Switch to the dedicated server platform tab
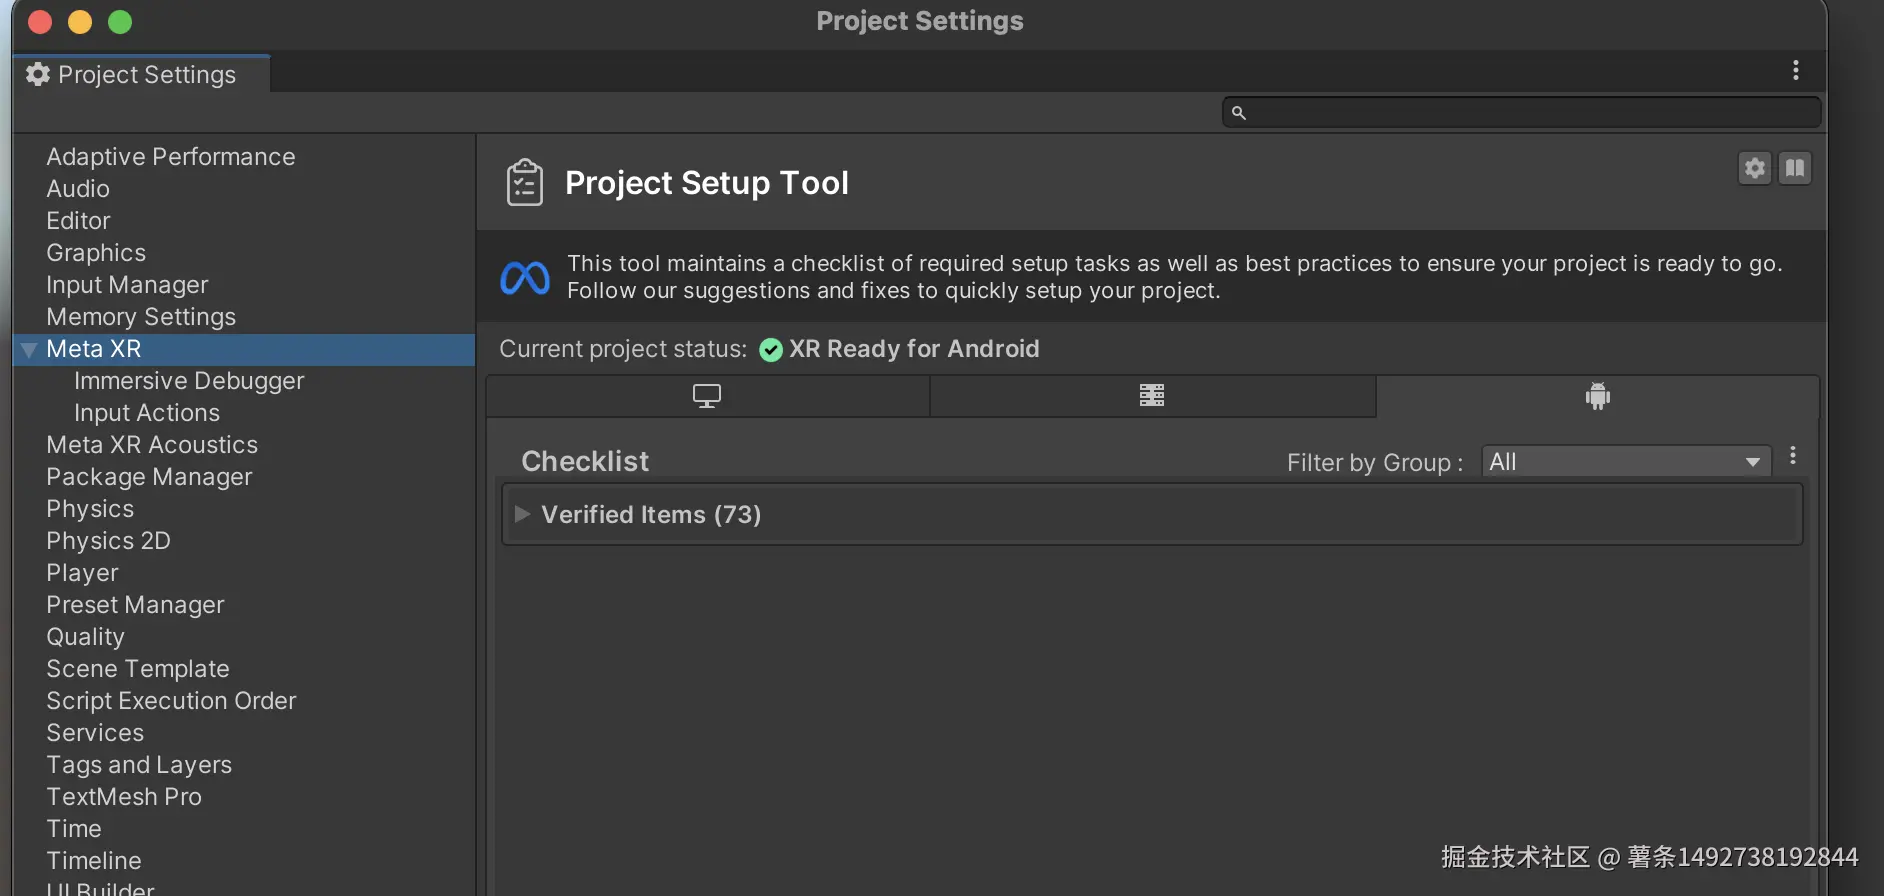The image size is (1884, 896). coord(1152,396)
